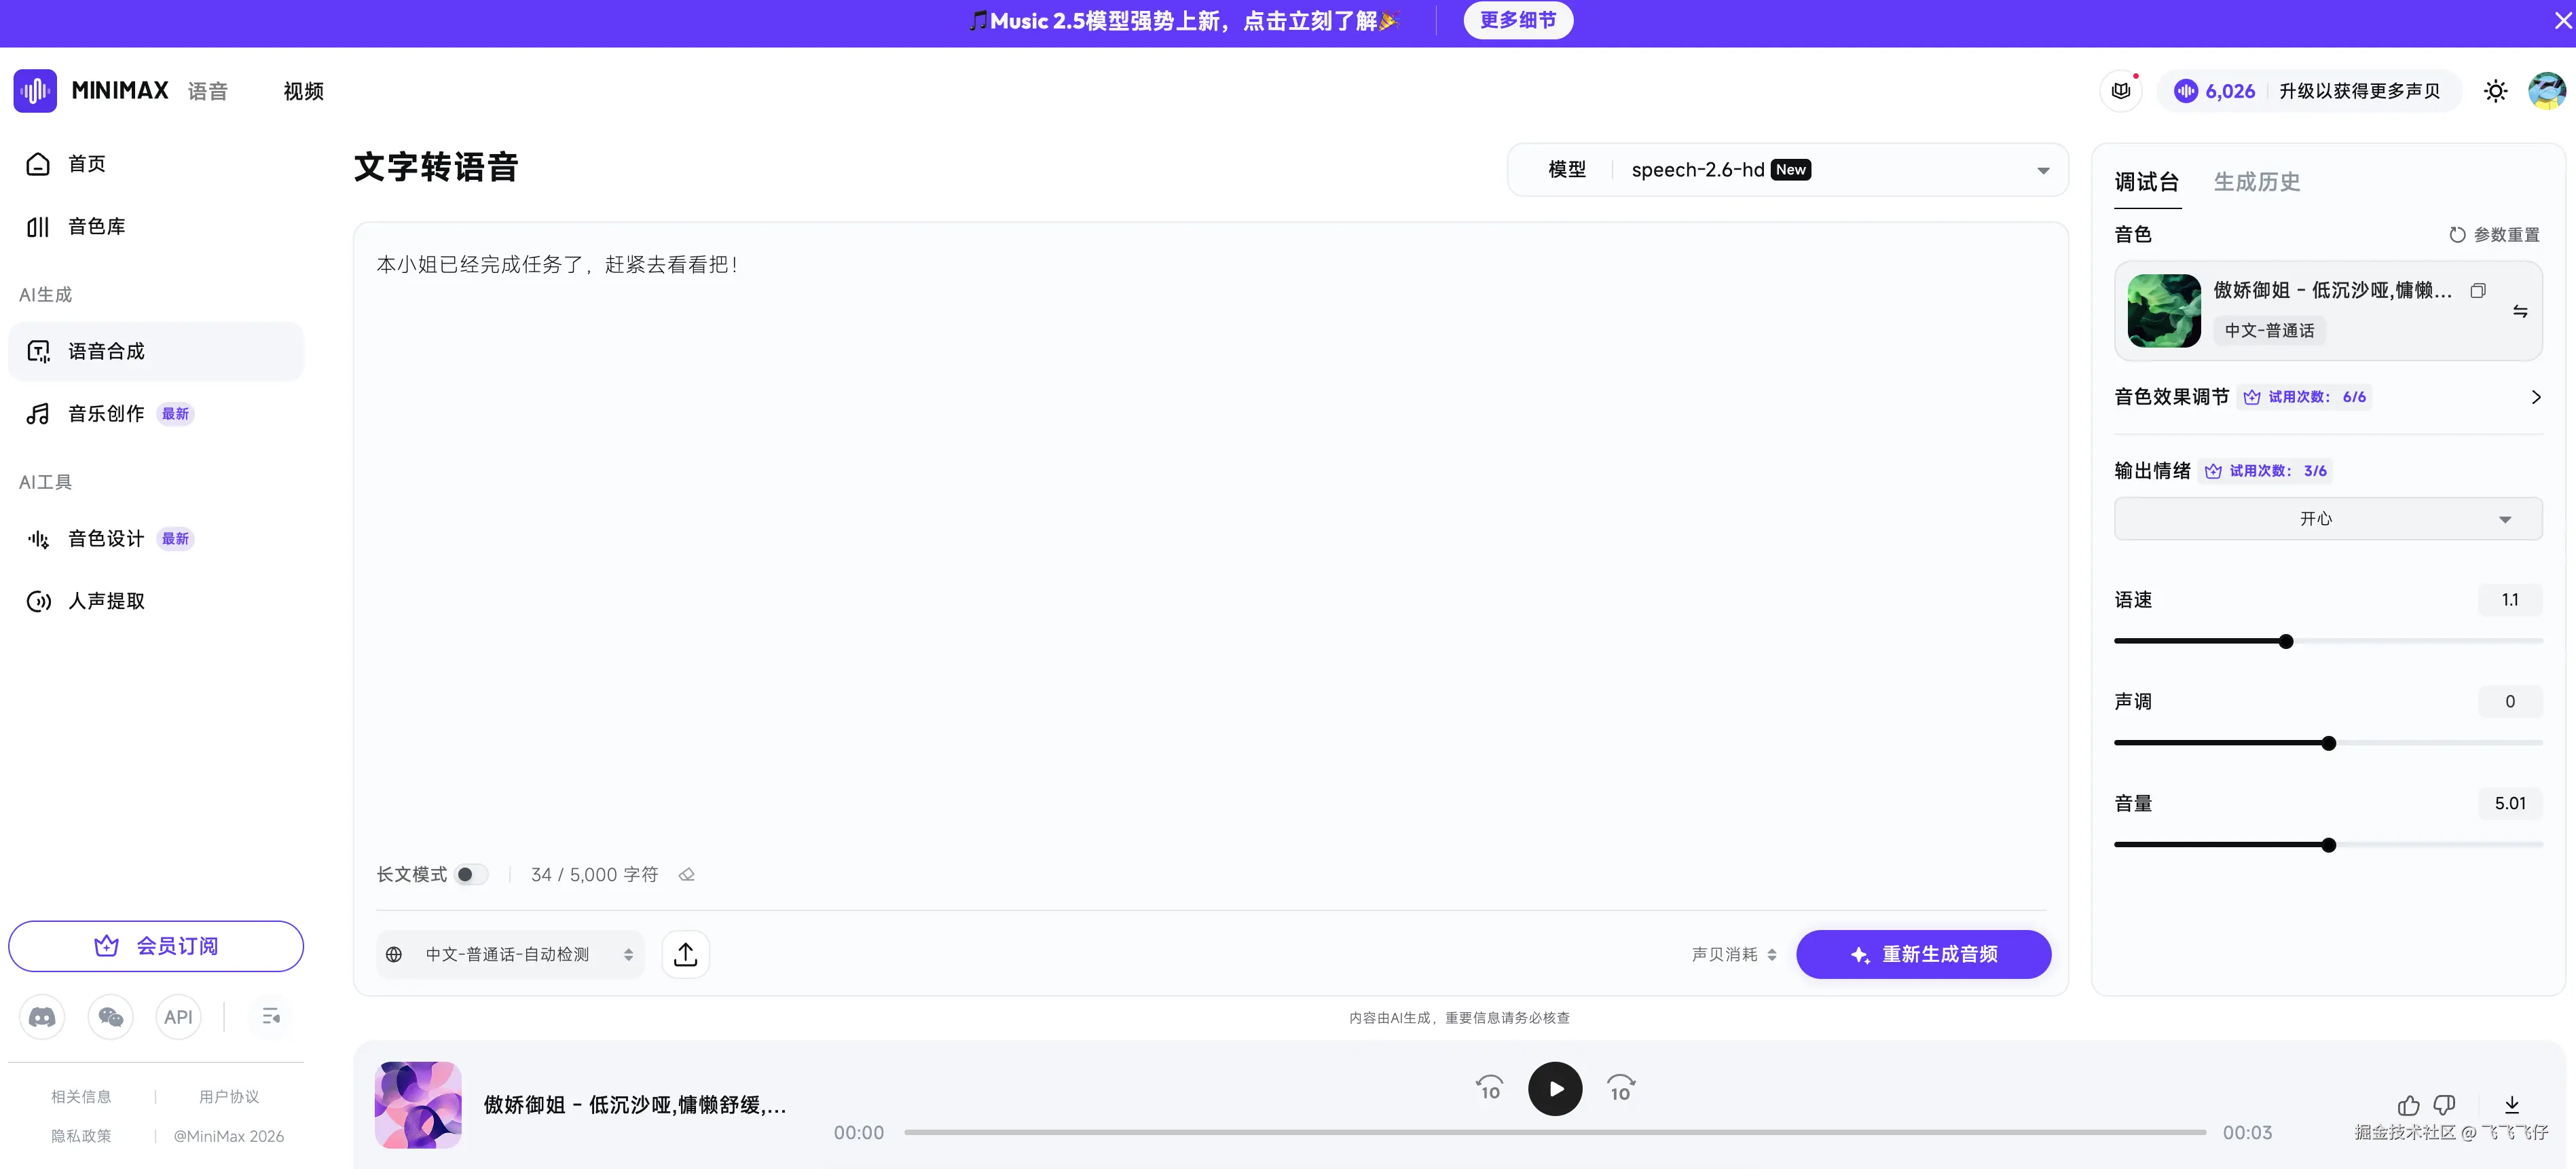Skip forward 10 seconds

point(1620,1088)
